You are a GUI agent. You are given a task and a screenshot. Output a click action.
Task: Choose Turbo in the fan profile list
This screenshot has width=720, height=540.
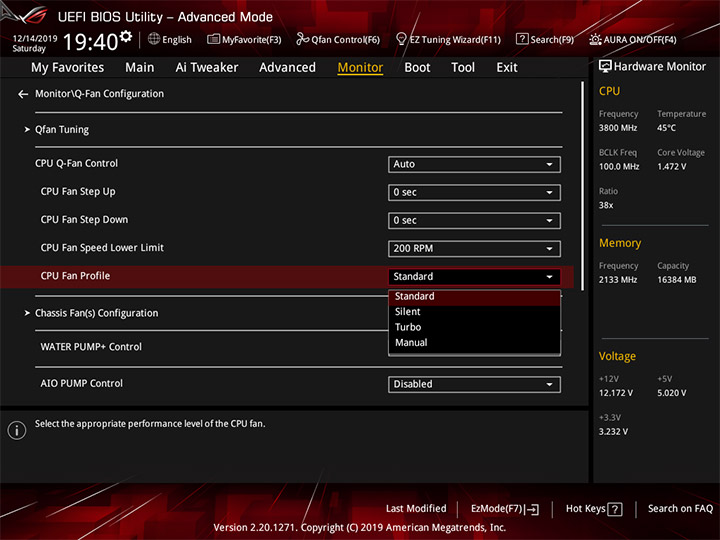click(x=474, y=327)
